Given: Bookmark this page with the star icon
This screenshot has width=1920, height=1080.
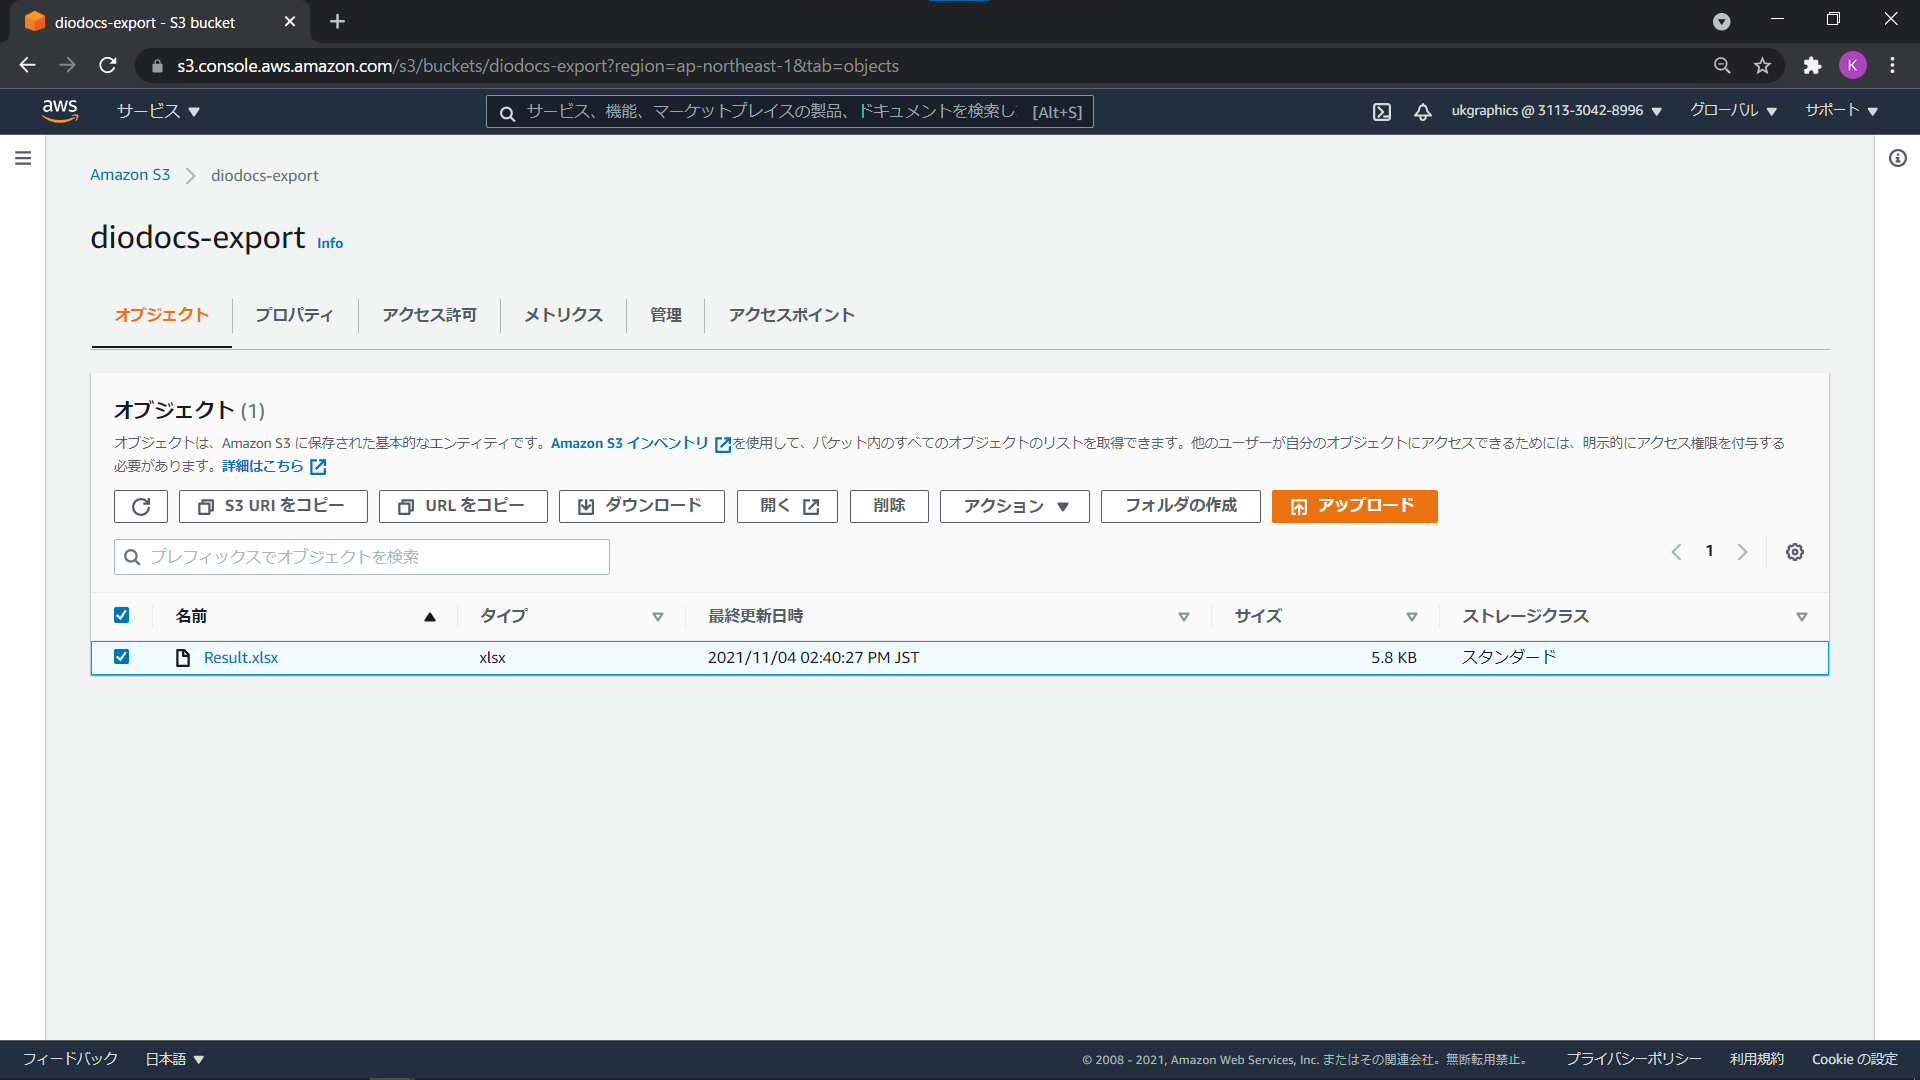Looking at the screenshot, I should pos(1763,66).
